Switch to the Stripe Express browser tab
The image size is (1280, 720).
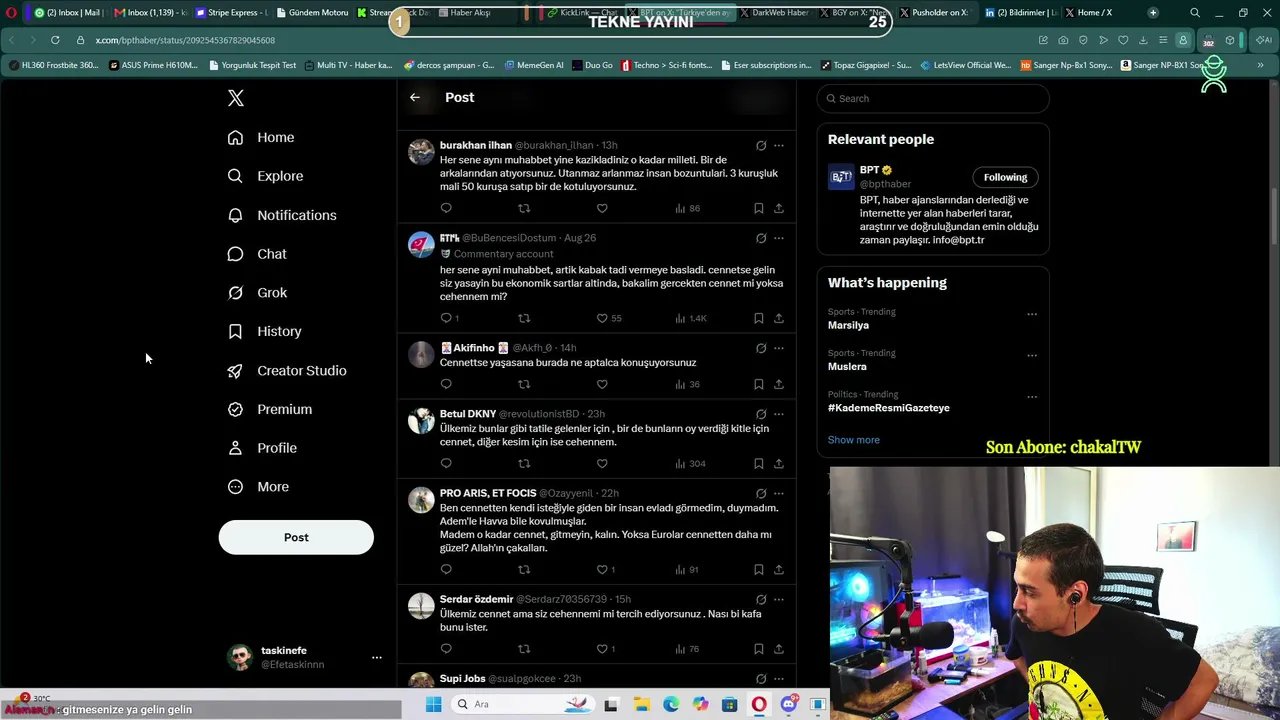[232, 12]
